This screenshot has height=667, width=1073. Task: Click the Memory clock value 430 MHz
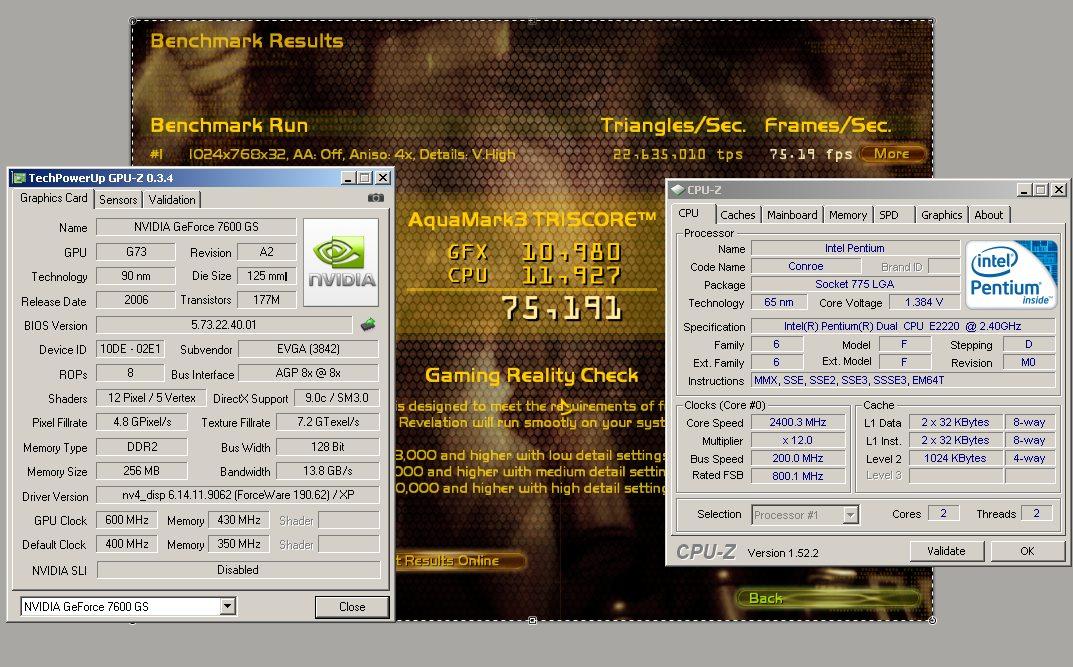click(x=239, y=520)
